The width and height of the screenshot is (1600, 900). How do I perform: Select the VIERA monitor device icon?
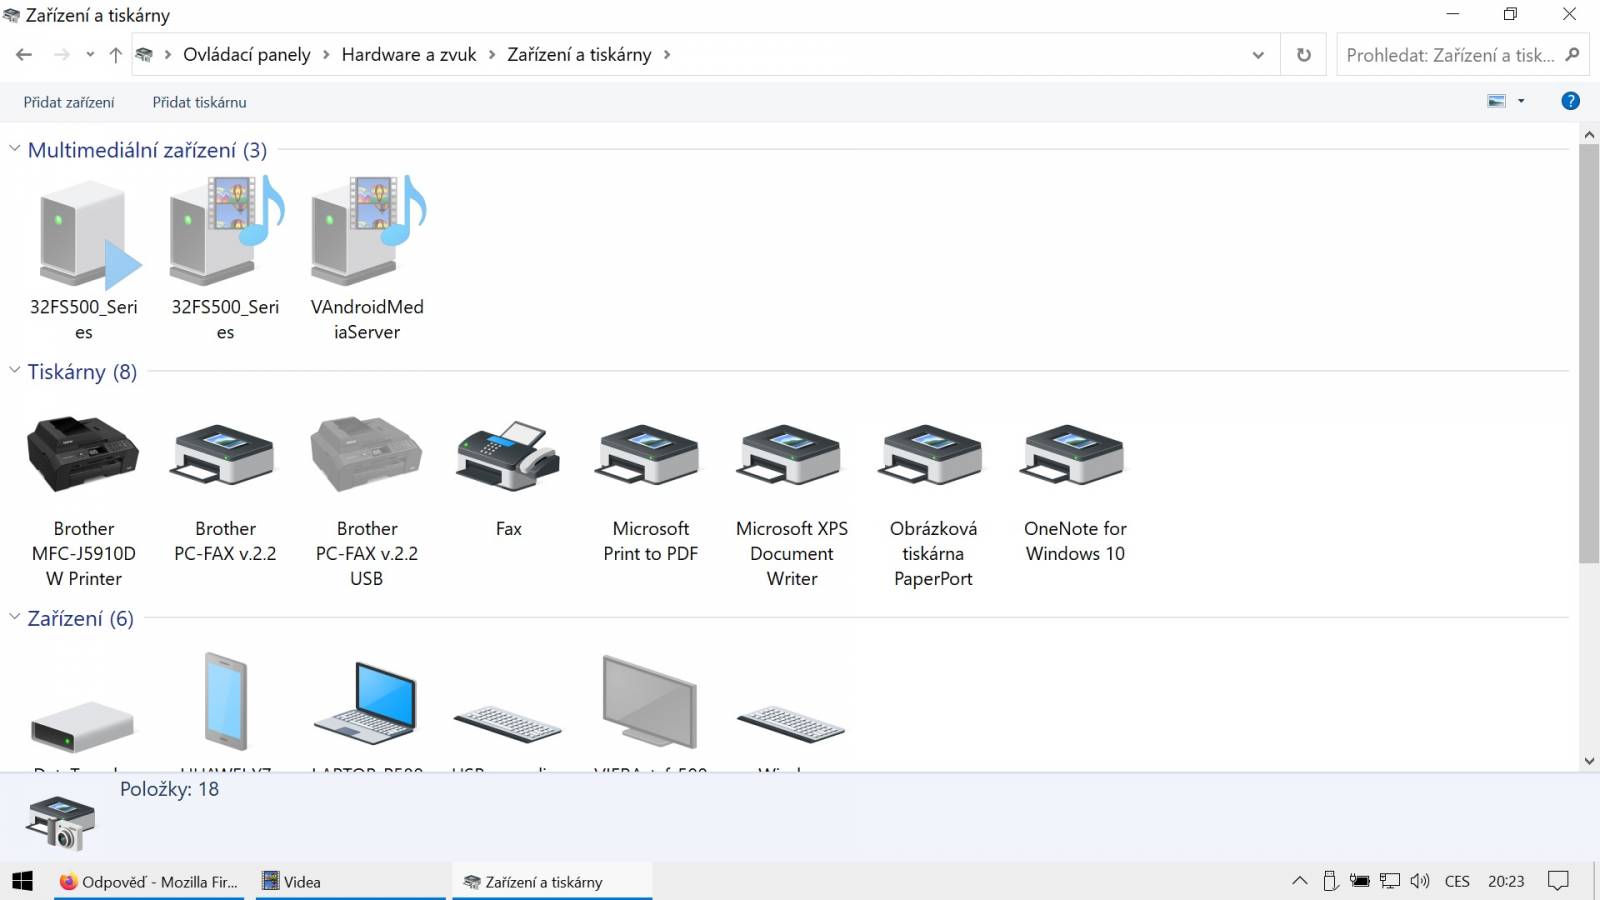[x=650, y=702]
